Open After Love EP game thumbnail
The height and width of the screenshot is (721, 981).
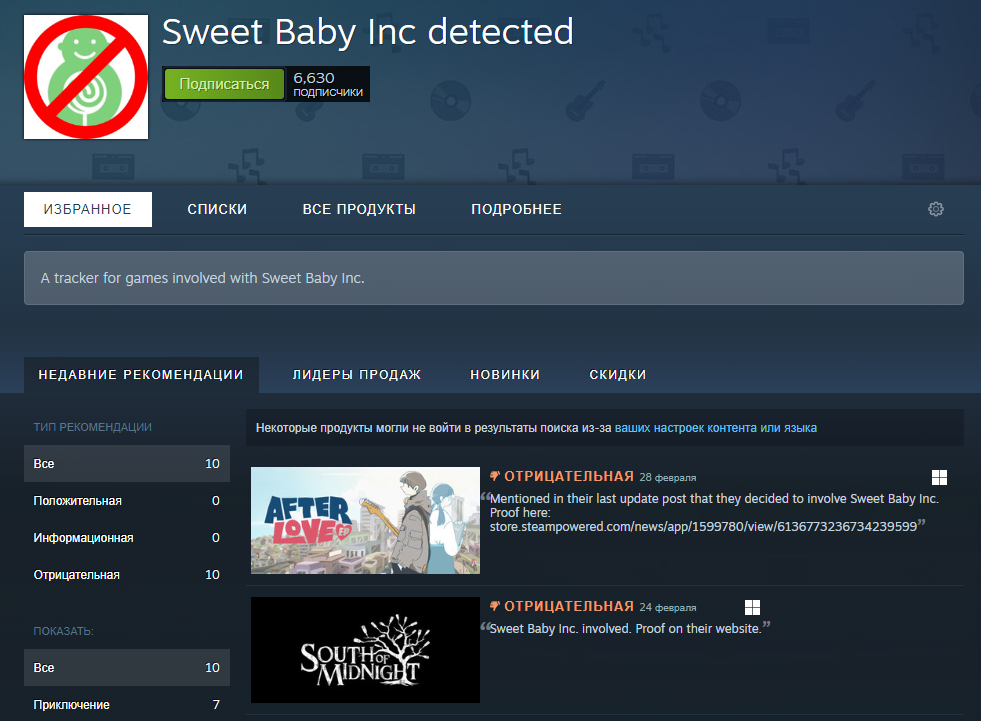coord(365,520)
